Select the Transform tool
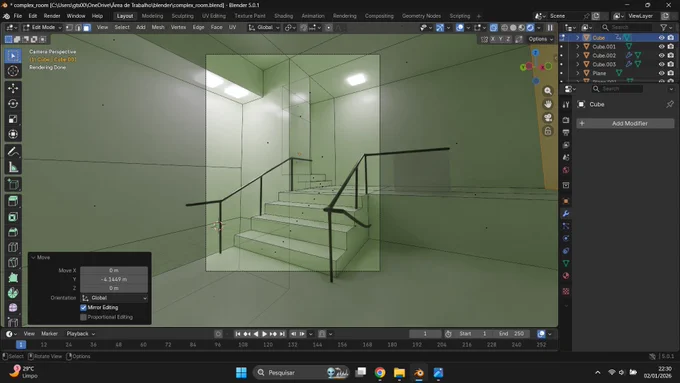 13,134
